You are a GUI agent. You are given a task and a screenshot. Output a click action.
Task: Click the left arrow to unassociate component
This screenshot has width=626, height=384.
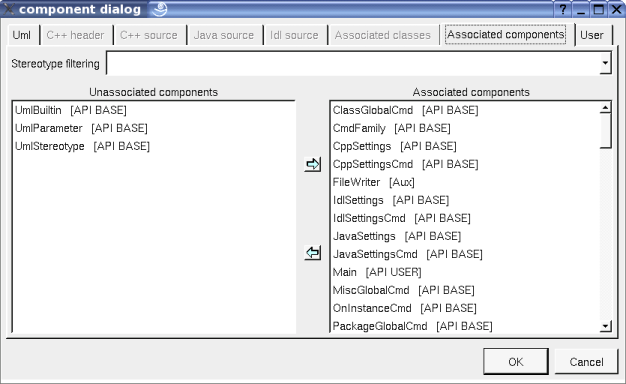pos(313,253)
